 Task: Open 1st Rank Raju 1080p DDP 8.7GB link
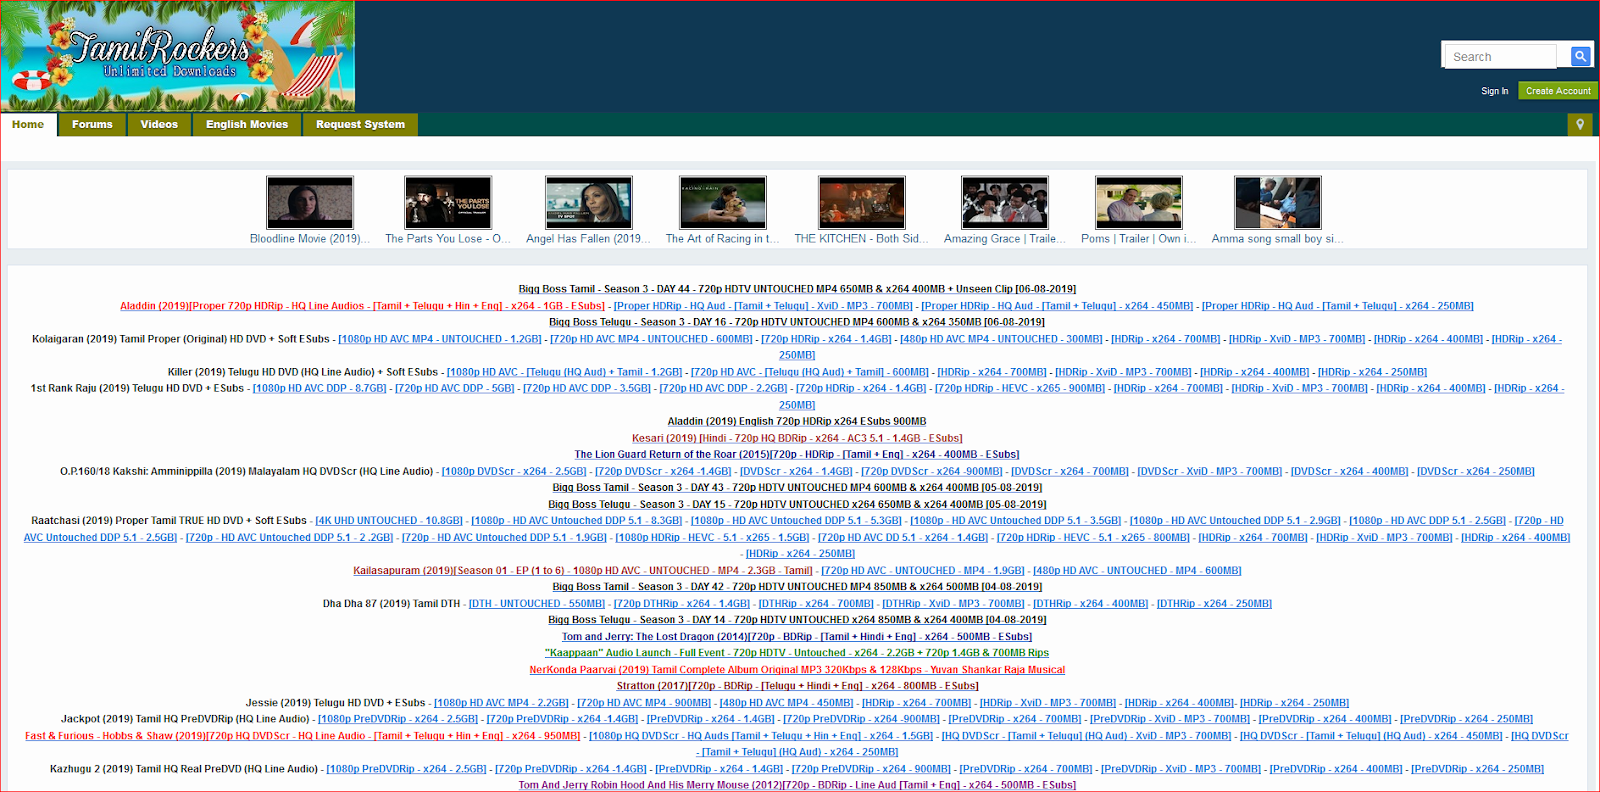click(x=320, y=388)
